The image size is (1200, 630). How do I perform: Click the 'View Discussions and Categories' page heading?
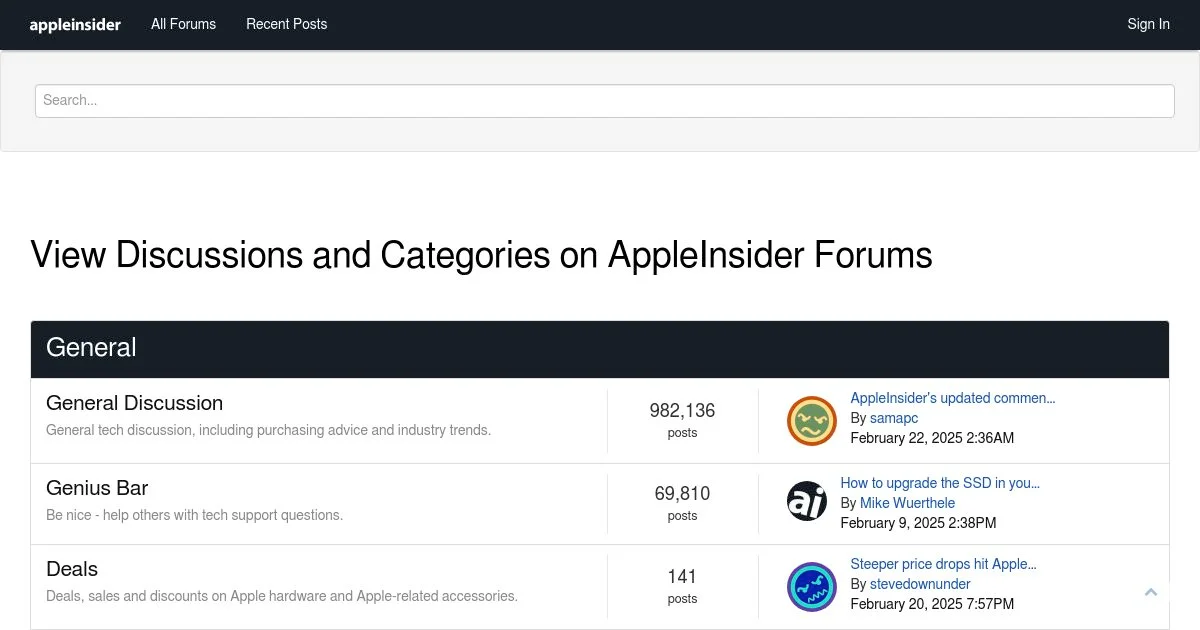481,255
